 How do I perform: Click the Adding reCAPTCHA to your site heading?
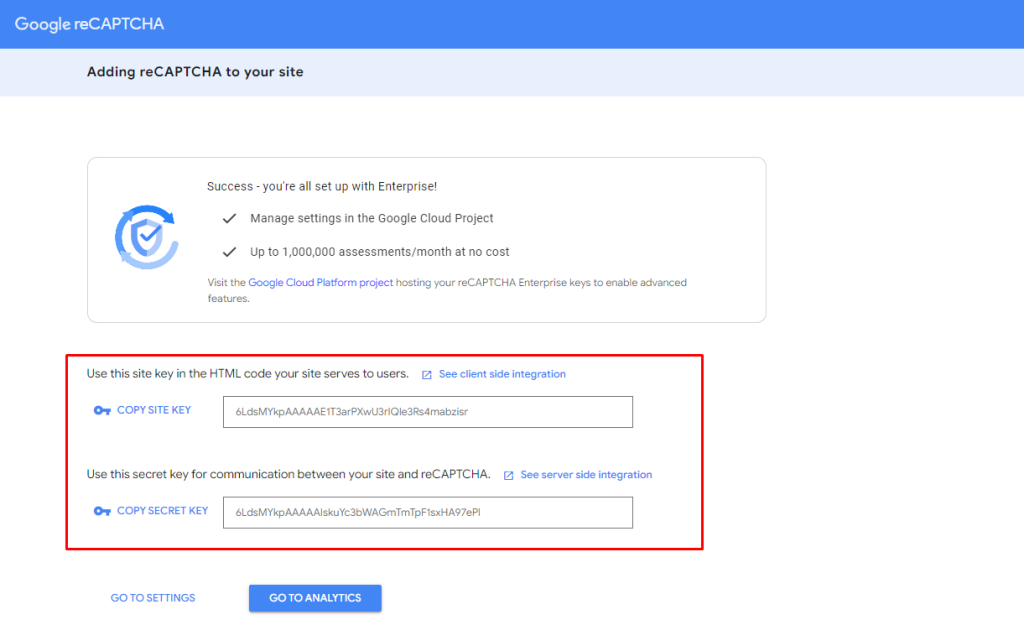(195, 72)
